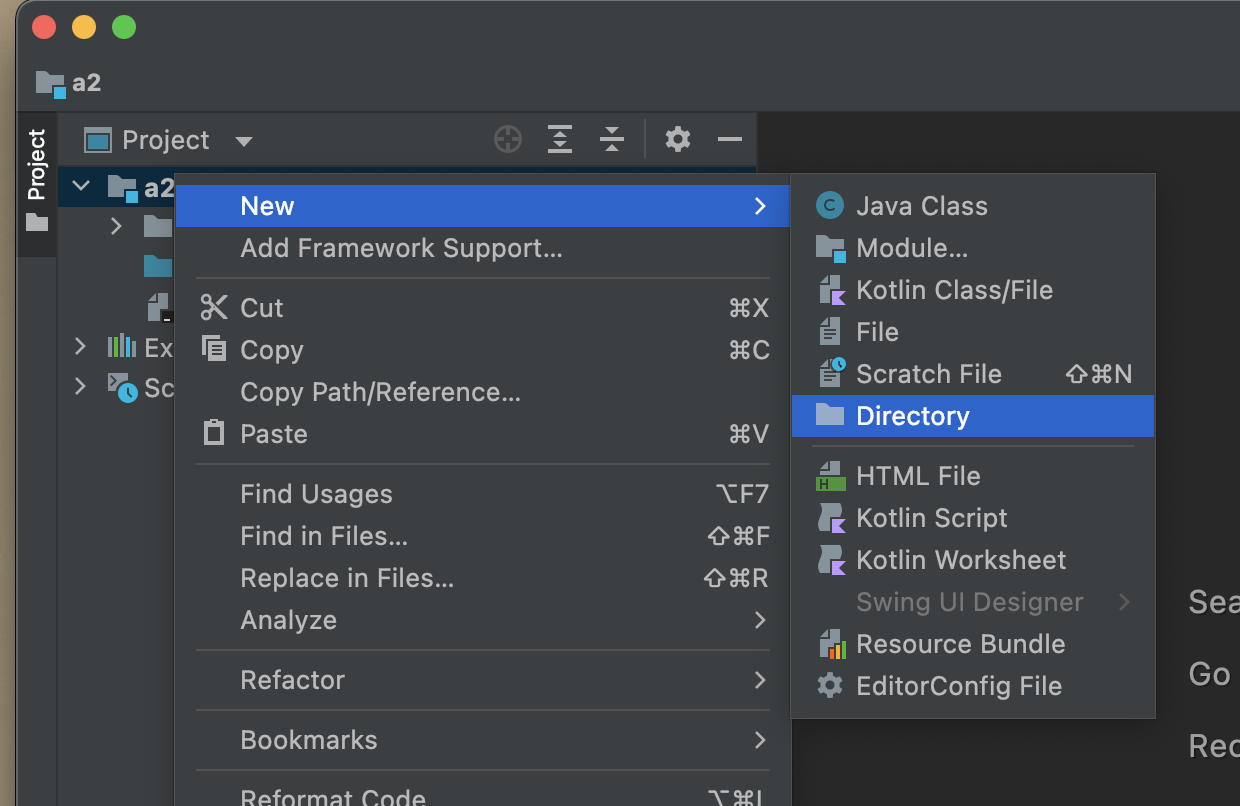Create a new Scratch File
Screen dimensions: 1240x806
tap(928, 374)
